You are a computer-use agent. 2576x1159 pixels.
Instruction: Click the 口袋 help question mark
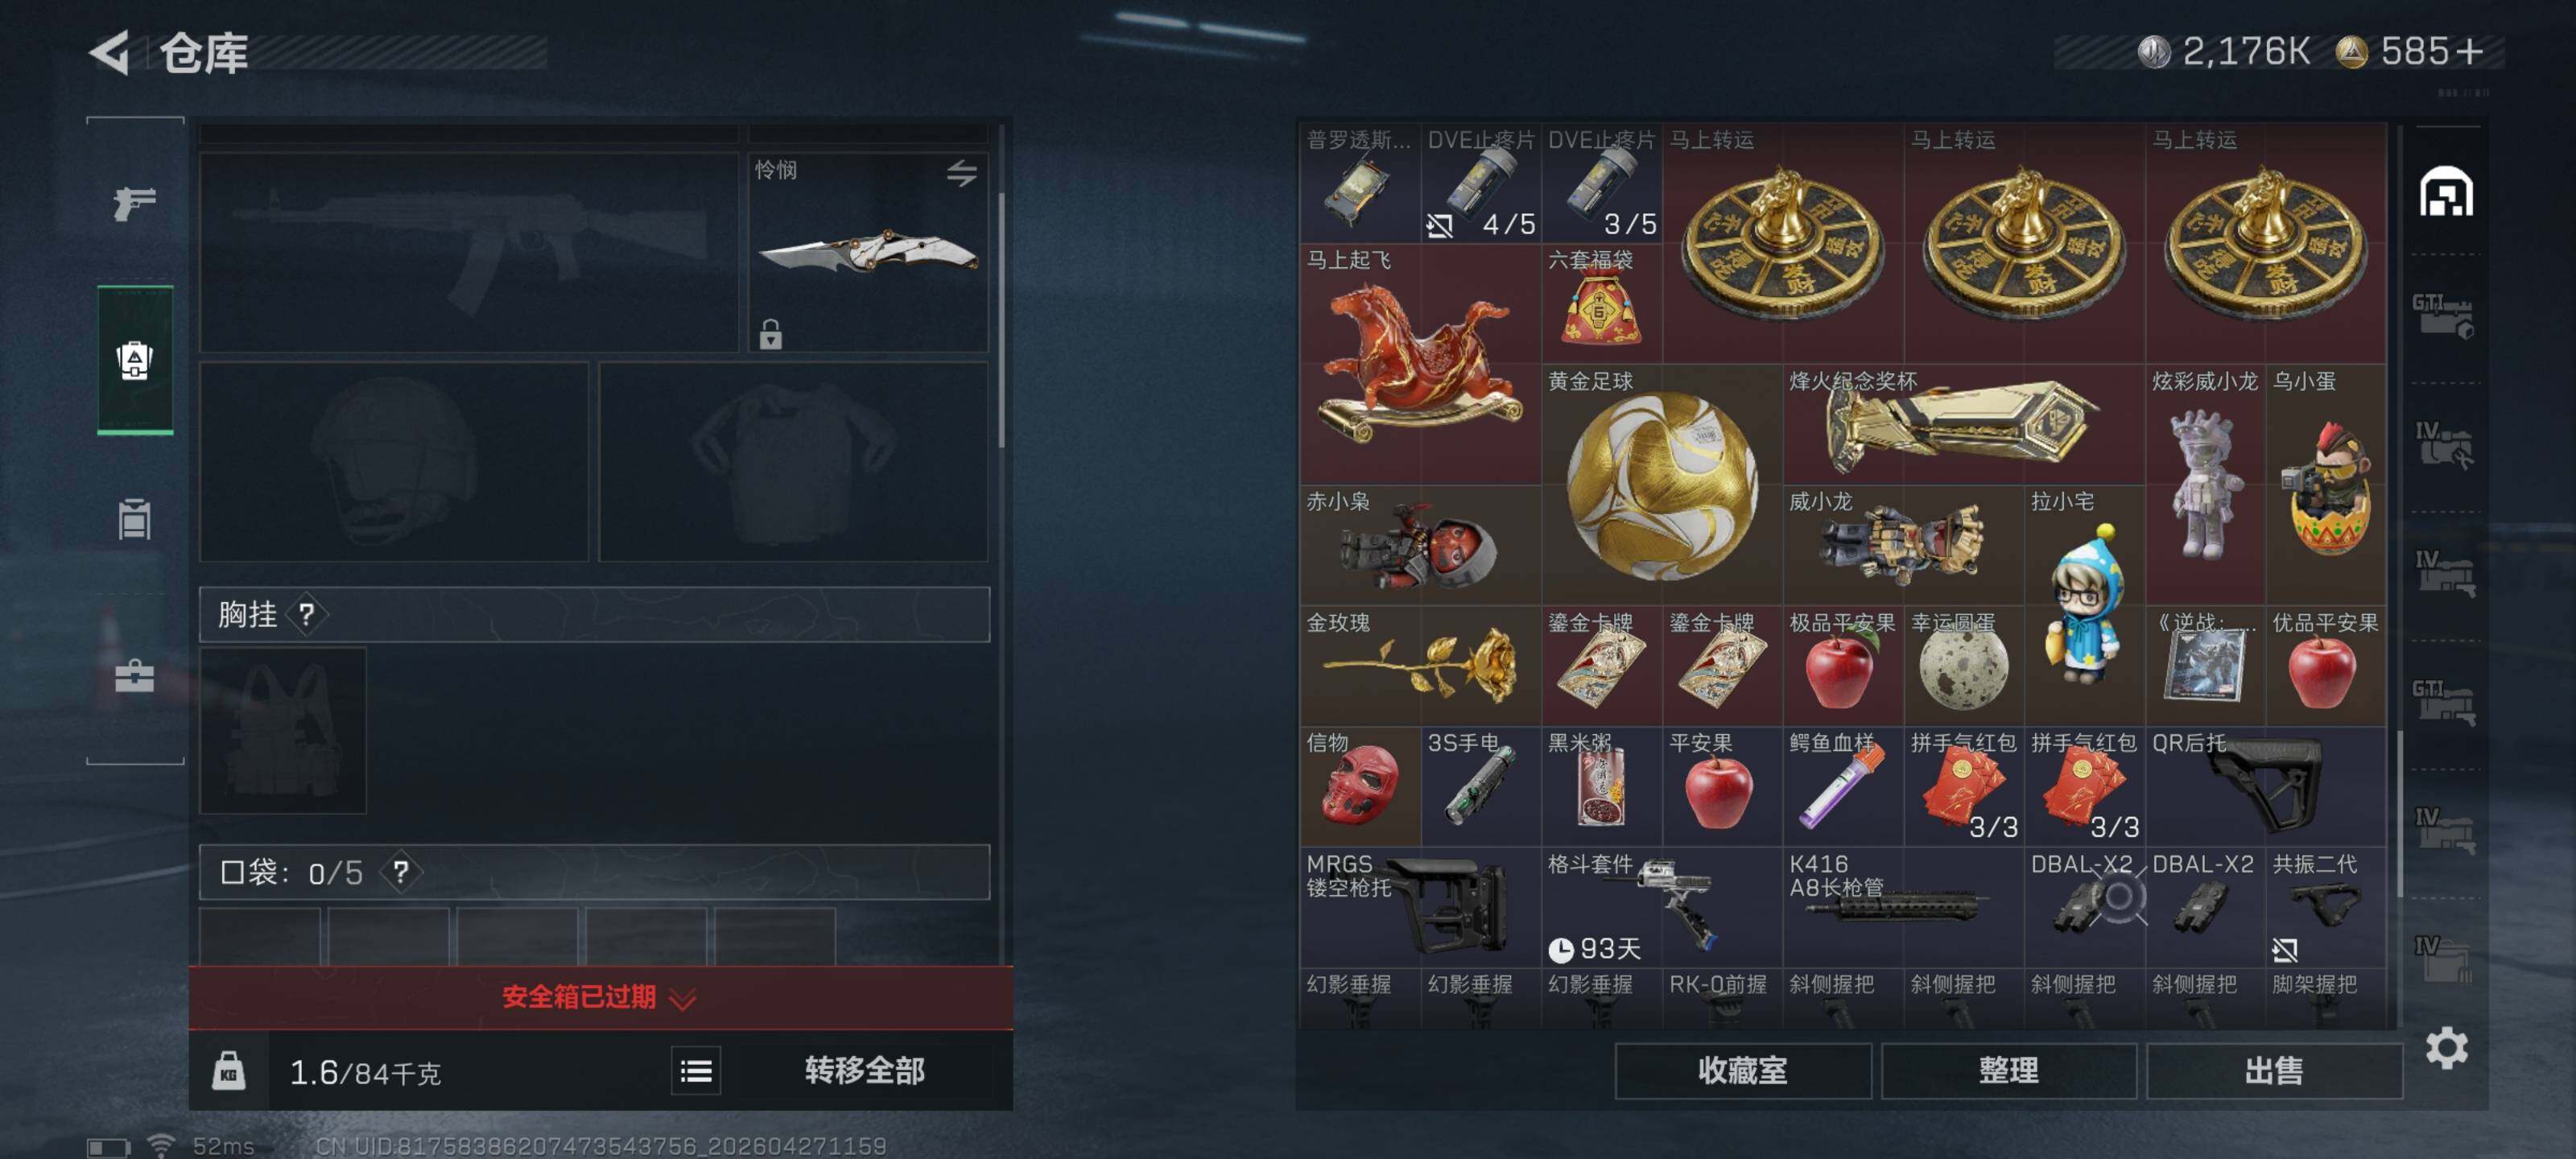click(400, 872)
